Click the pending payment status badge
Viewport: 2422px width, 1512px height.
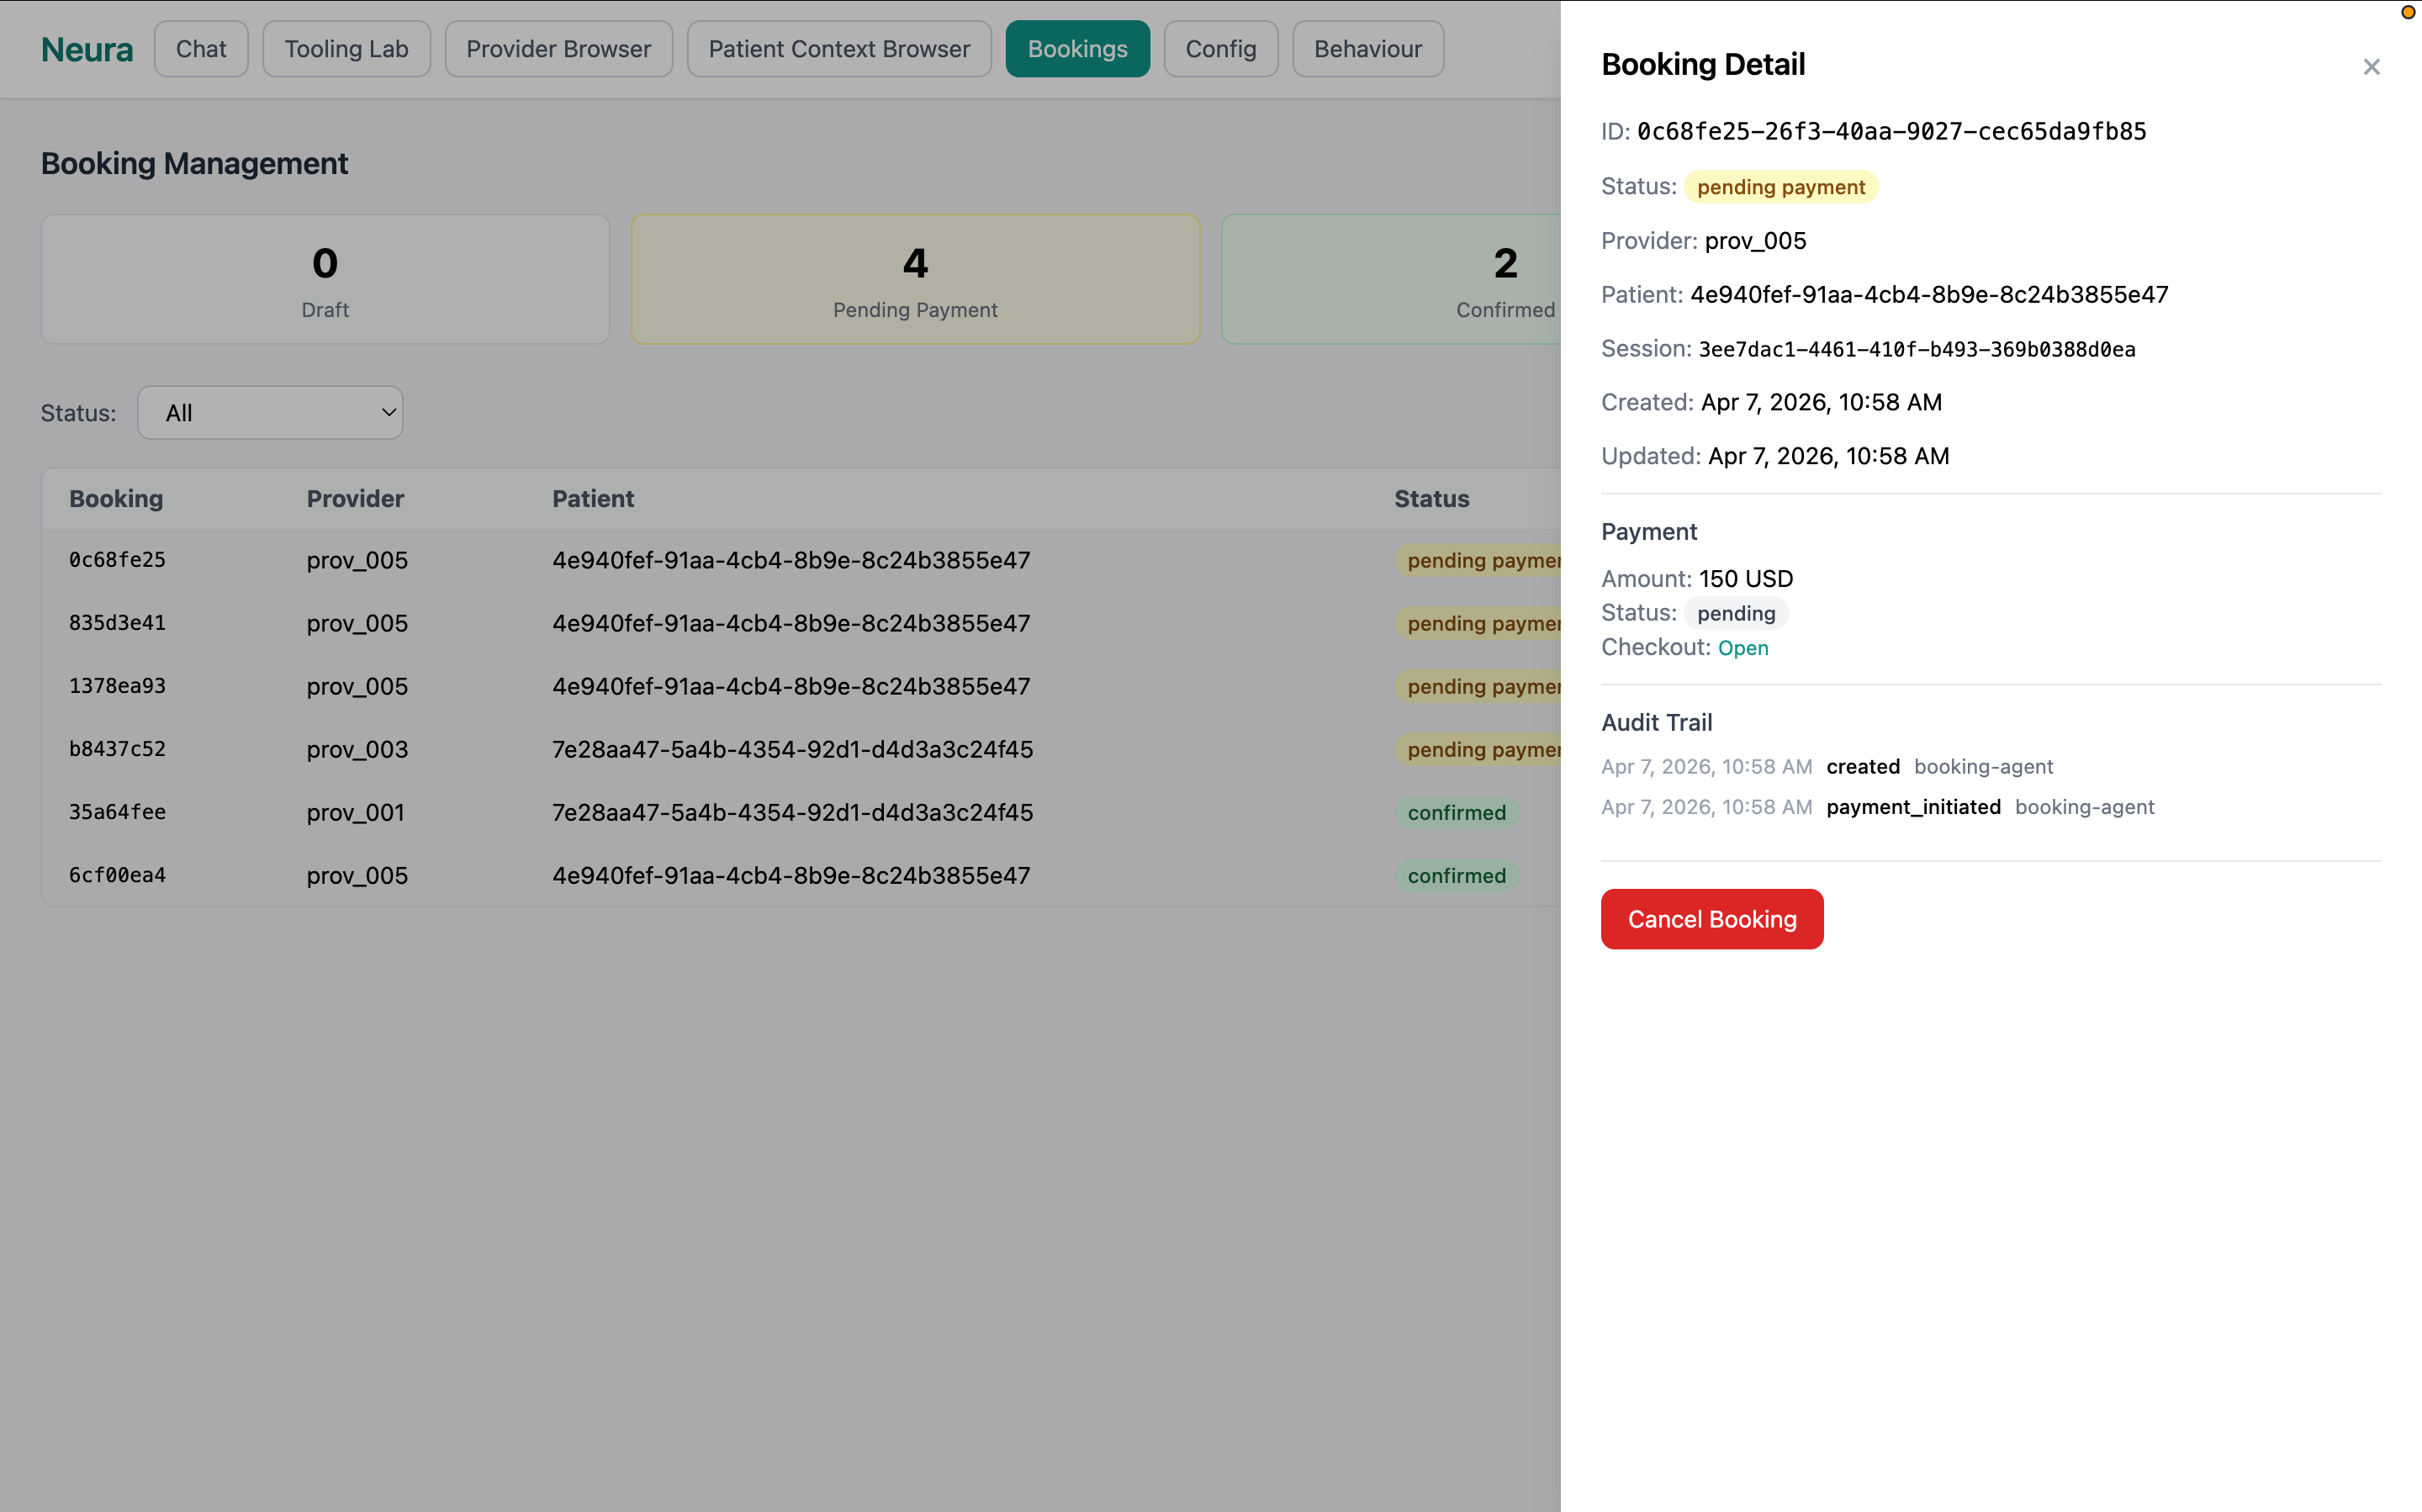point(1780,187)
